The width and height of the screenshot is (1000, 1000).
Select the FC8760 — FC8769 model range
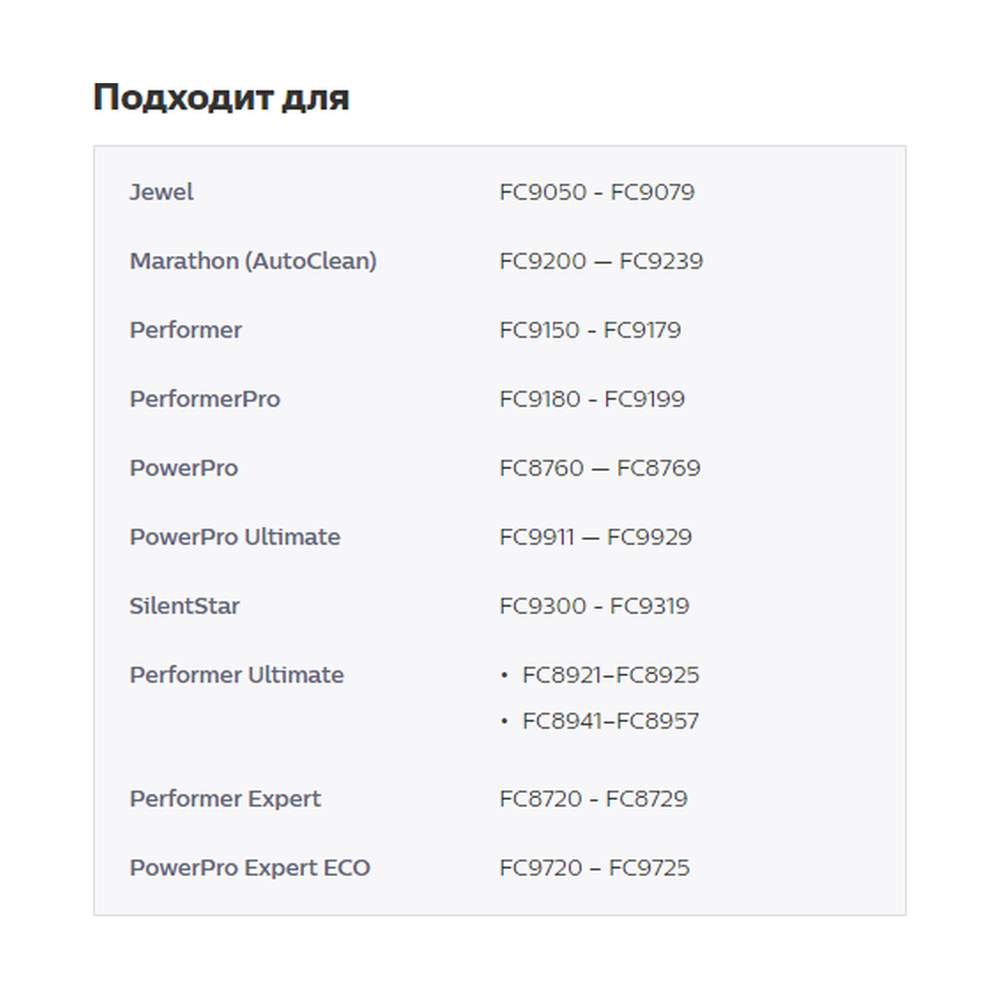click(600, 468)
